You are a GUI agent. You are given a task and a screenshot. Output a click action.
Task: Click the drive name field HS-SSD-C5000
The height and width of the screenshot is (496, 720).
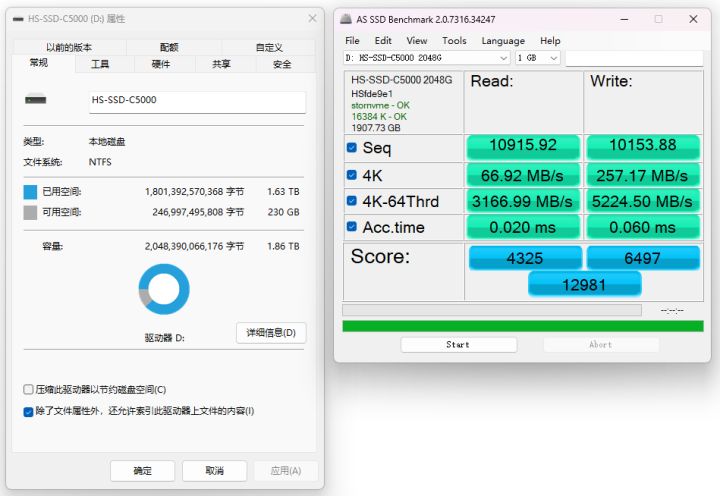(x=197, y=102)
